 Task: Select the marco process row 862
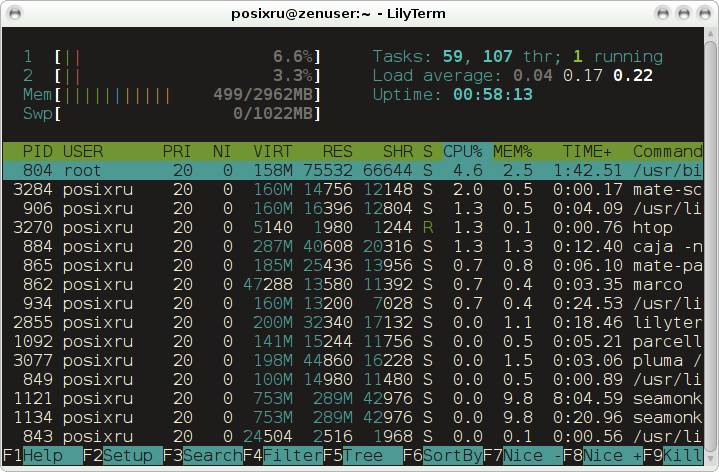click(x=353, y=284)
